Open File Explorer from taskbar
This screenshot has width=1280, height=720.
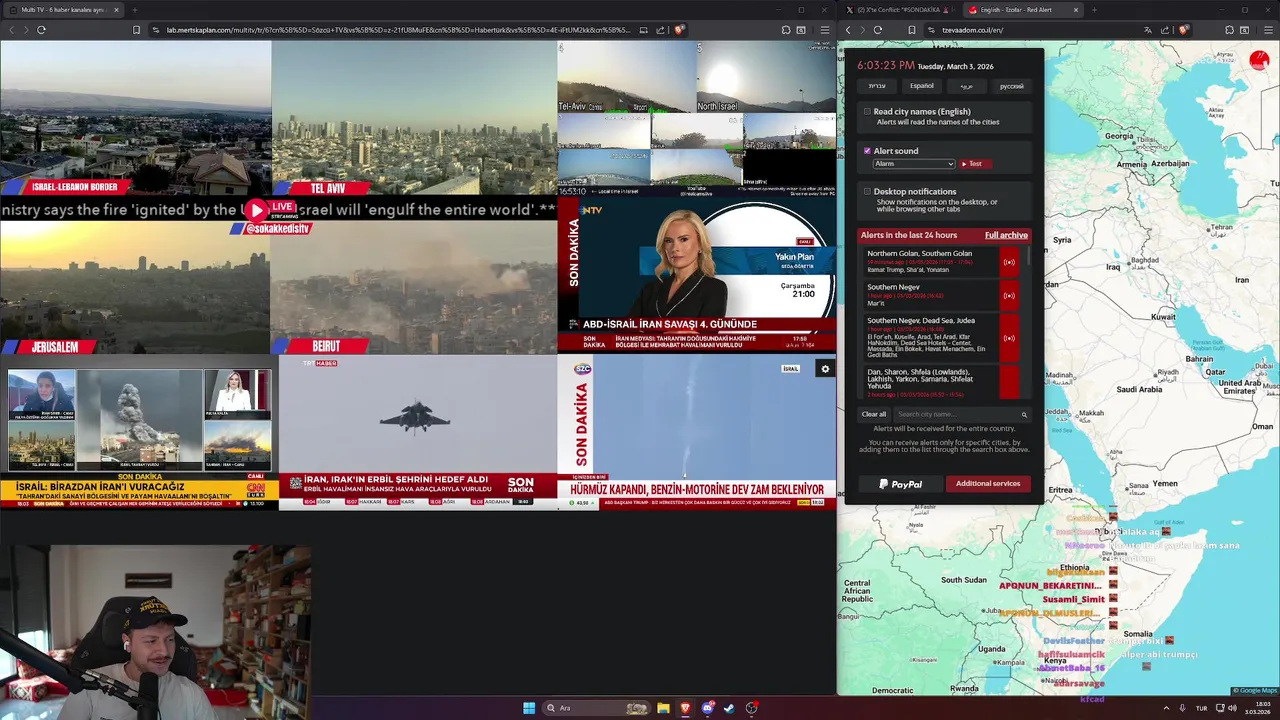coord(663,708)
